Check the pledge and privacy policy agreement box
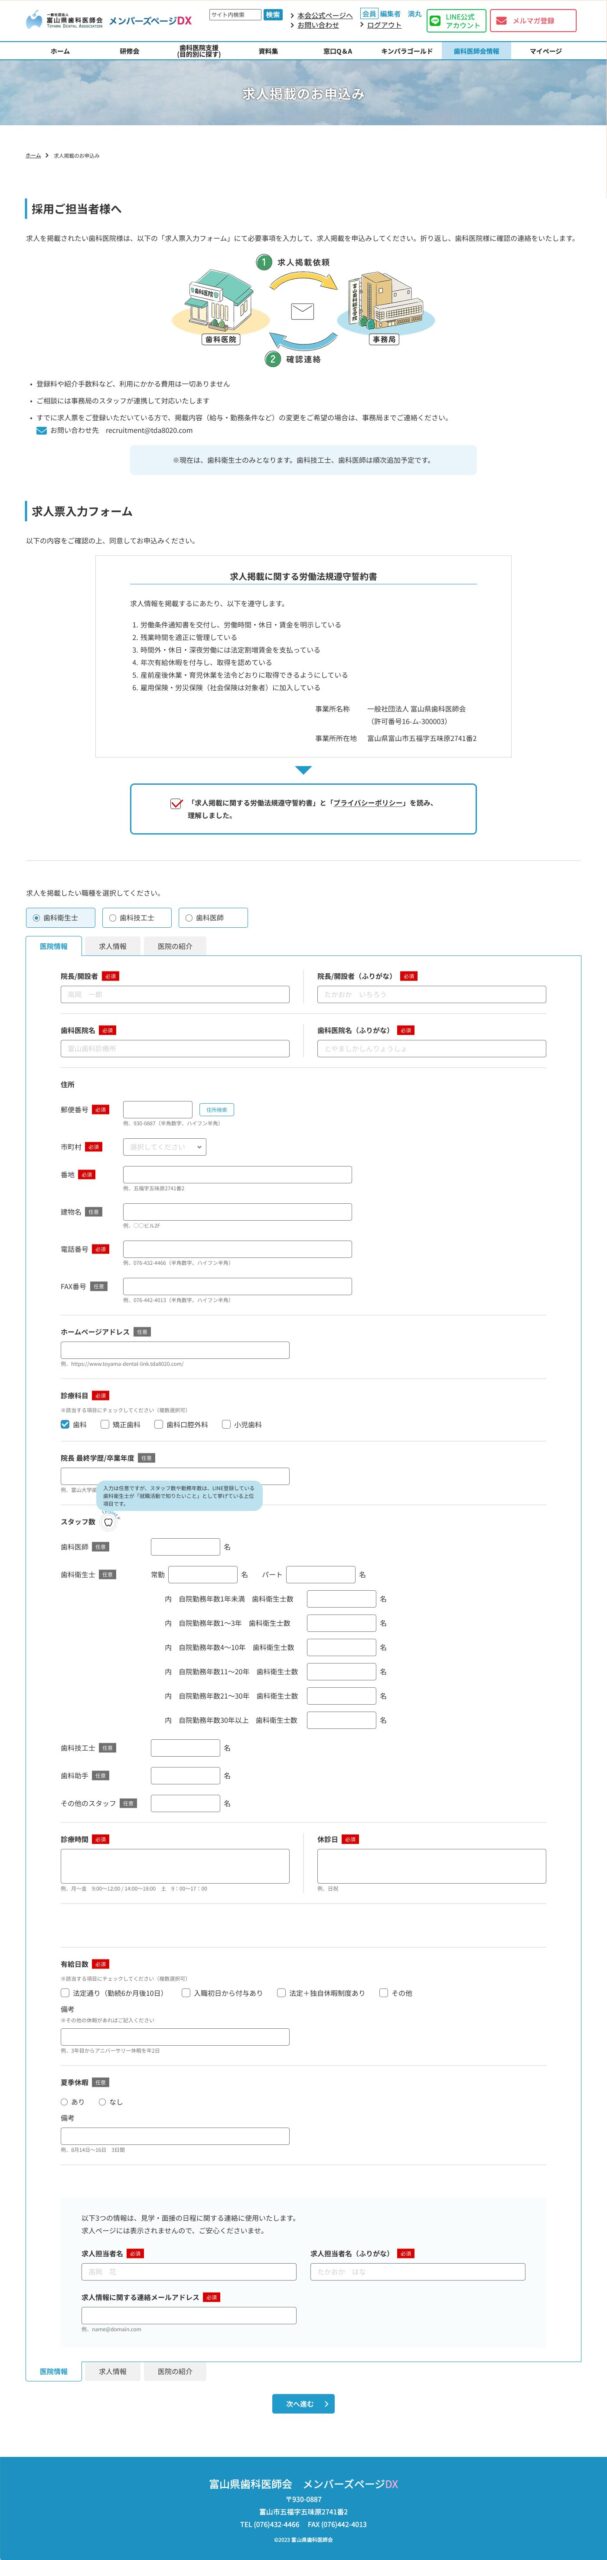This screenshot has width=607, height=2560. [177, 803]
